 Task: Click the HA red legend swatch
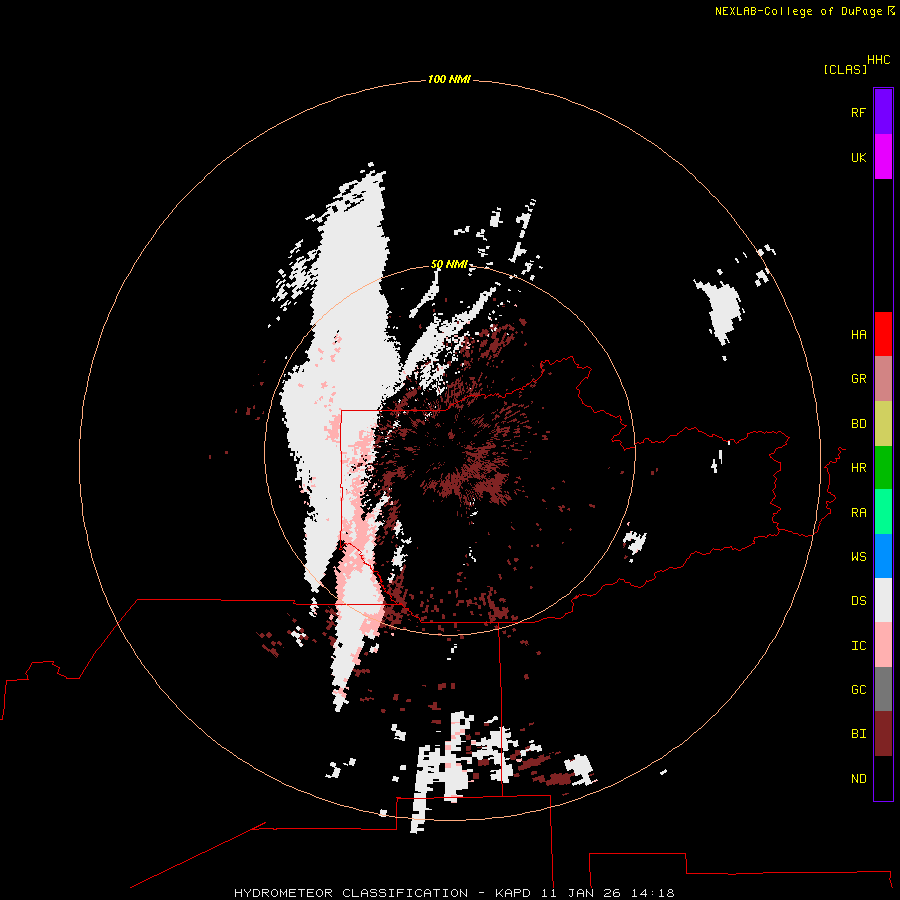point(883,334)
